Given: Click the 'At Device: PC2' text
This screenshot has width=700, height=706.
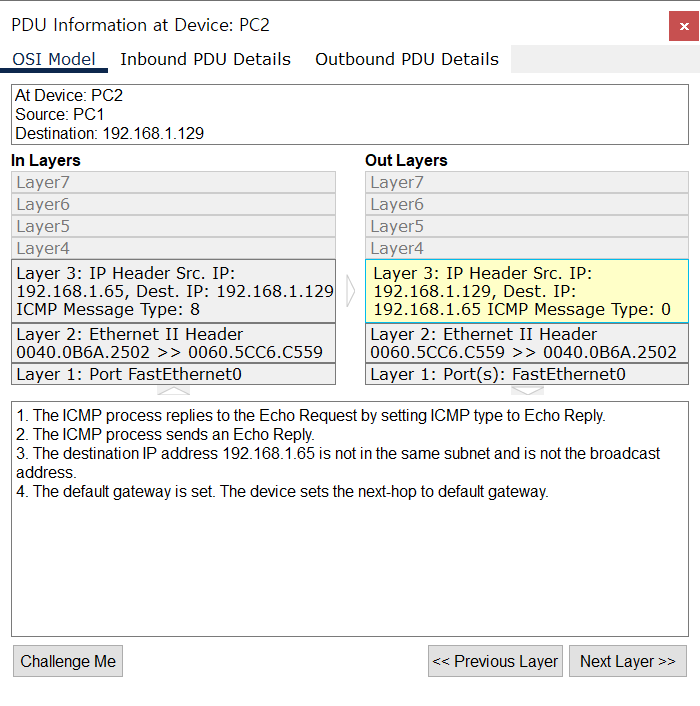Looking at the screenshot, I should pyautogui.click(x=69, y=95).
